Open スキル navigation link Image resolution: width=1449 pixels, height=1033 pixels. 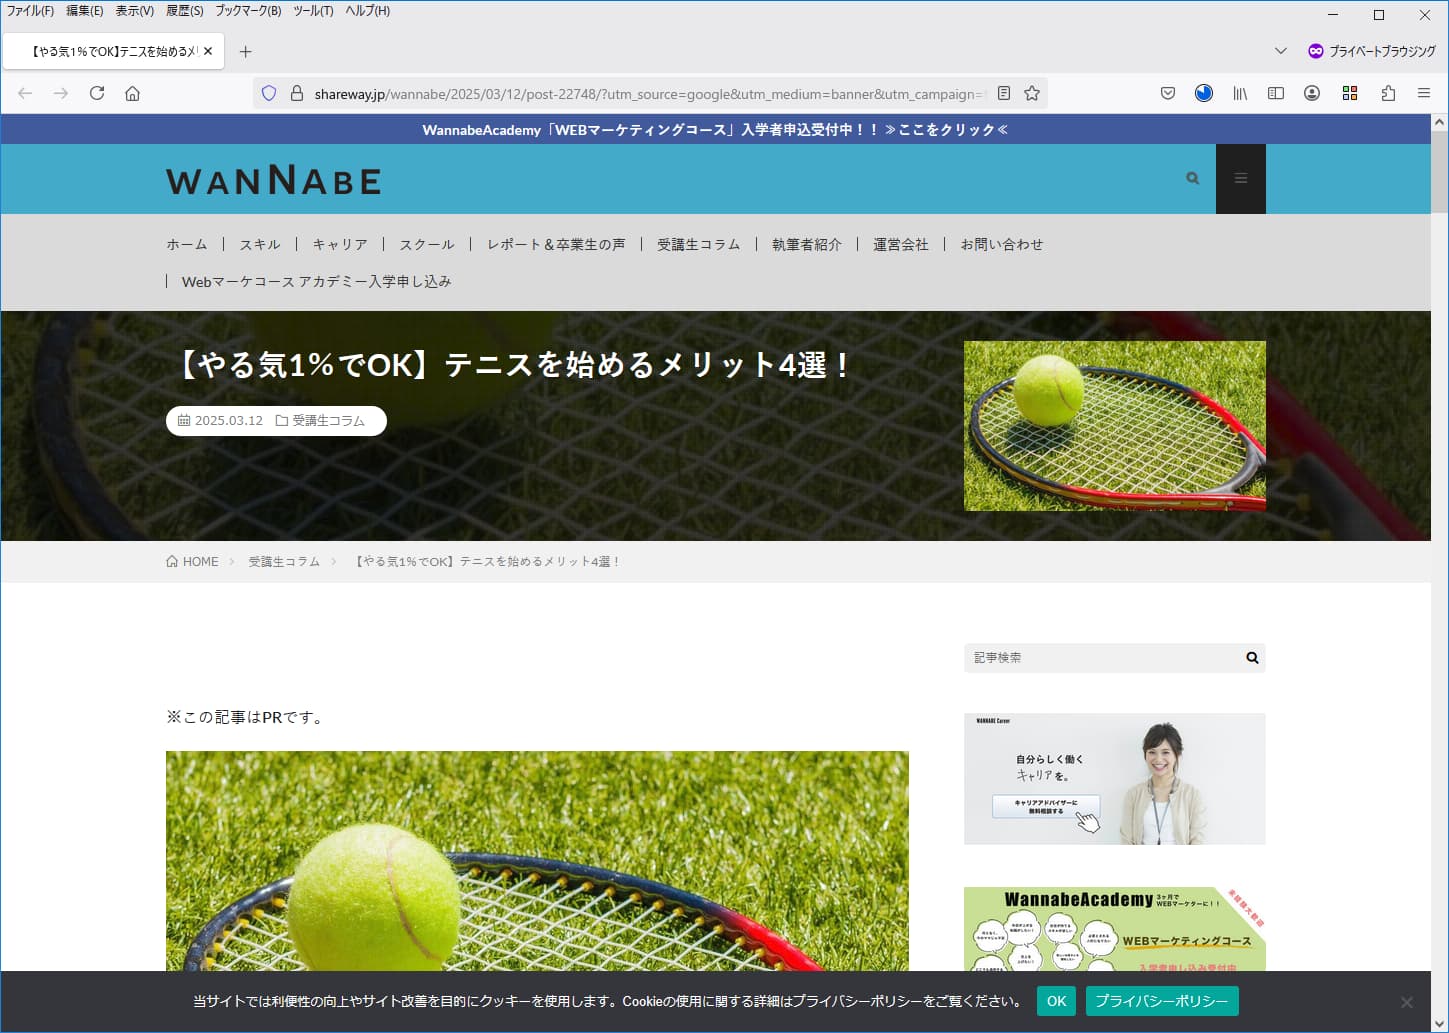pos(260,244)
